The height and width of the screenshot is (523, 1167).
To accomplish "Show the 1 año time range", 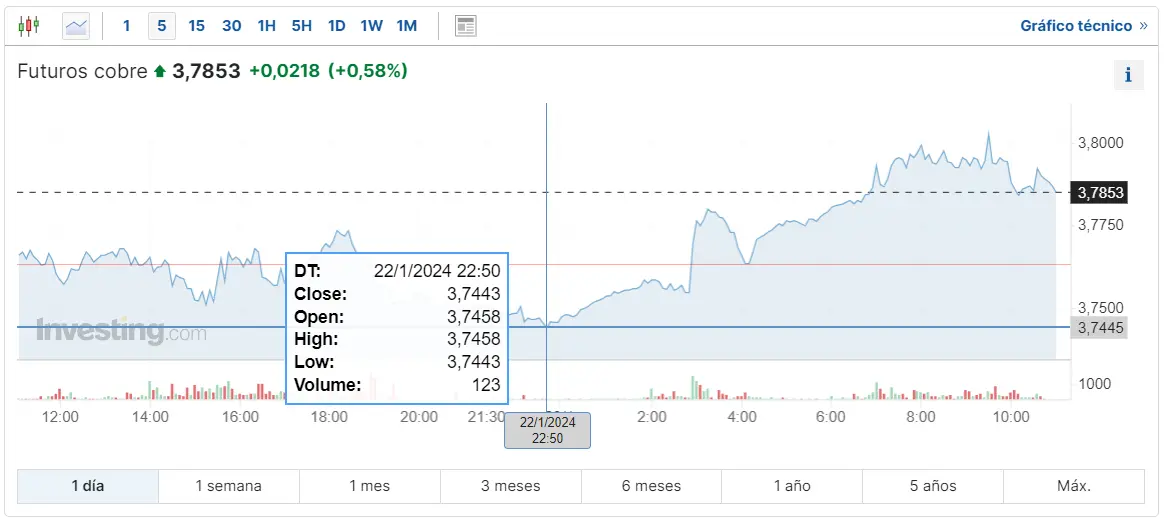I will (x=791, y=486).
